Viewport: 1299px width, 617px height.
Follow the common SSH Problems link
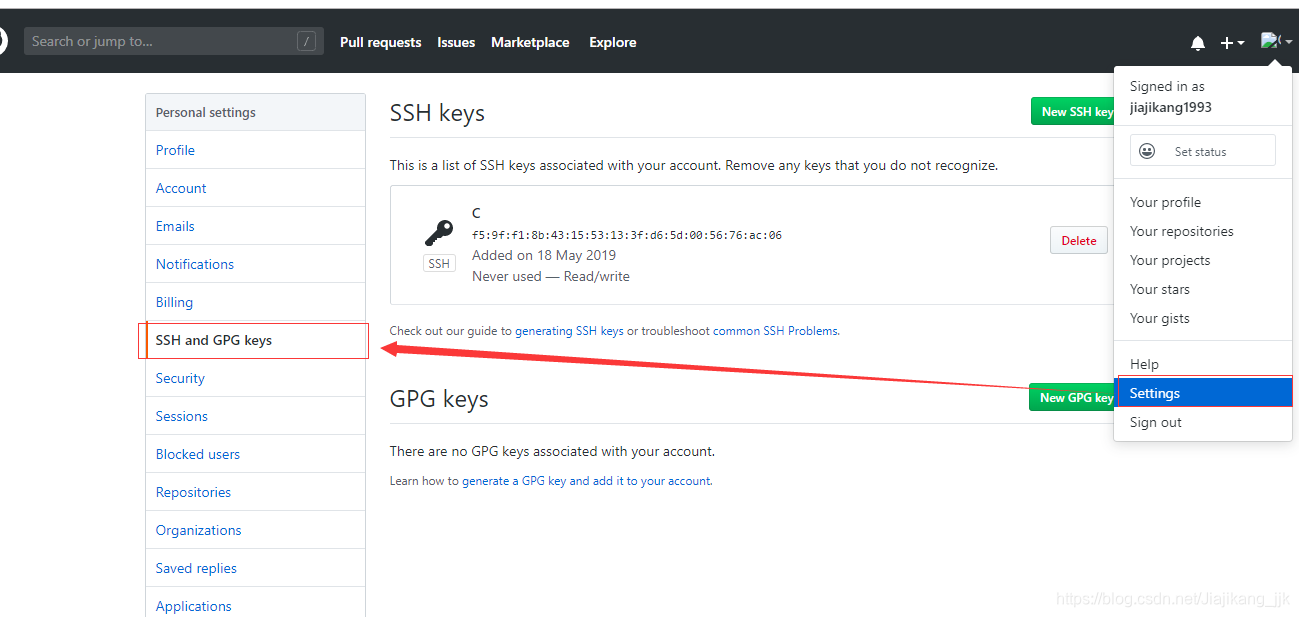[x=776, y=331]
